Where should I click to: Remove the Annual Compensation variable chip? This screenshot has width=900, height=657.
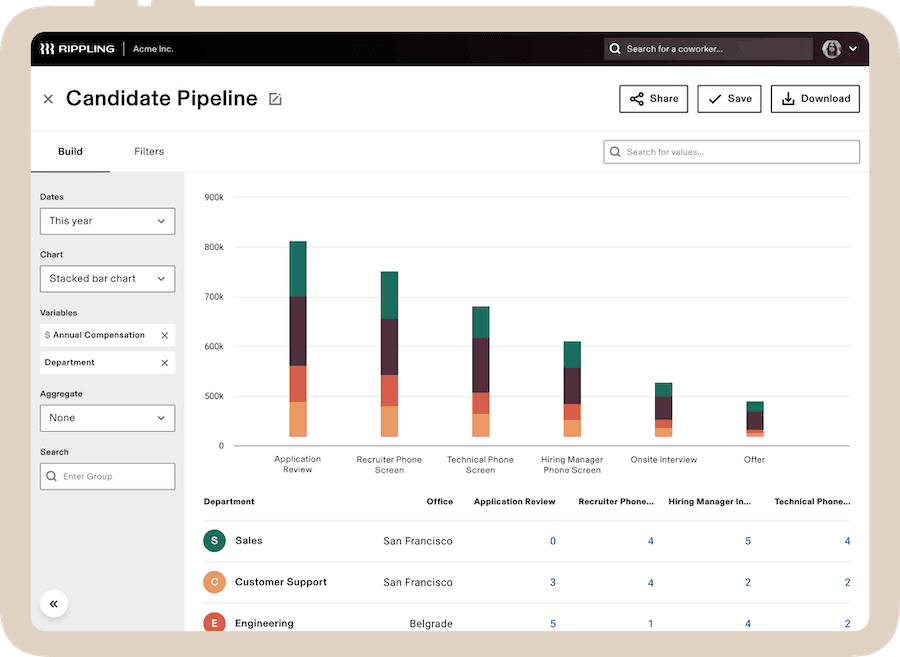coord(164,335)
